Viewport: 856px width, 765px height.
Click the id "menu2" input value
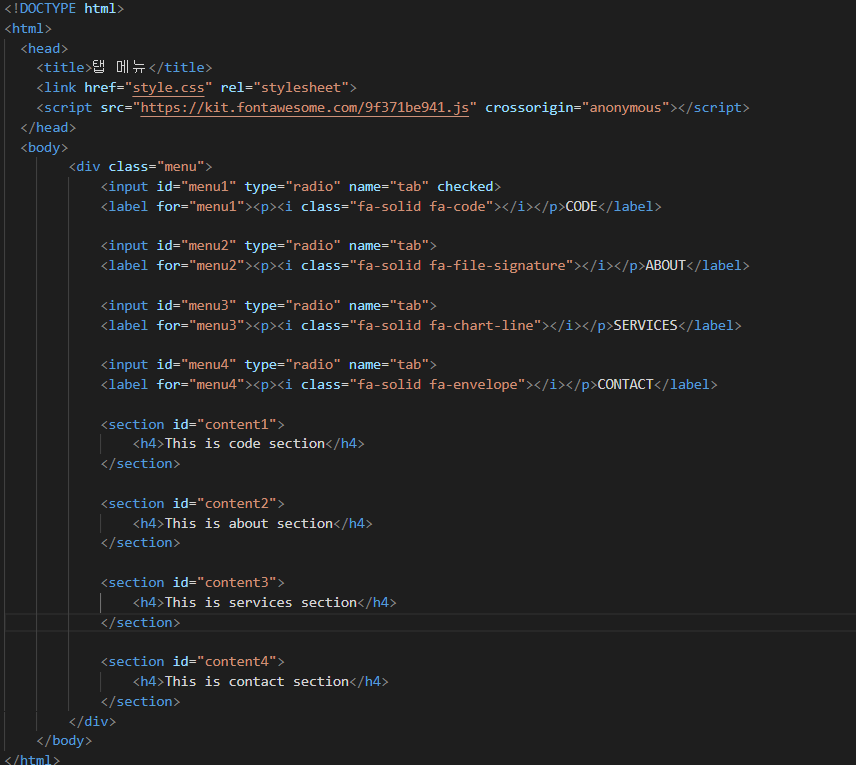pyautogui.click(x=209, y=246)
